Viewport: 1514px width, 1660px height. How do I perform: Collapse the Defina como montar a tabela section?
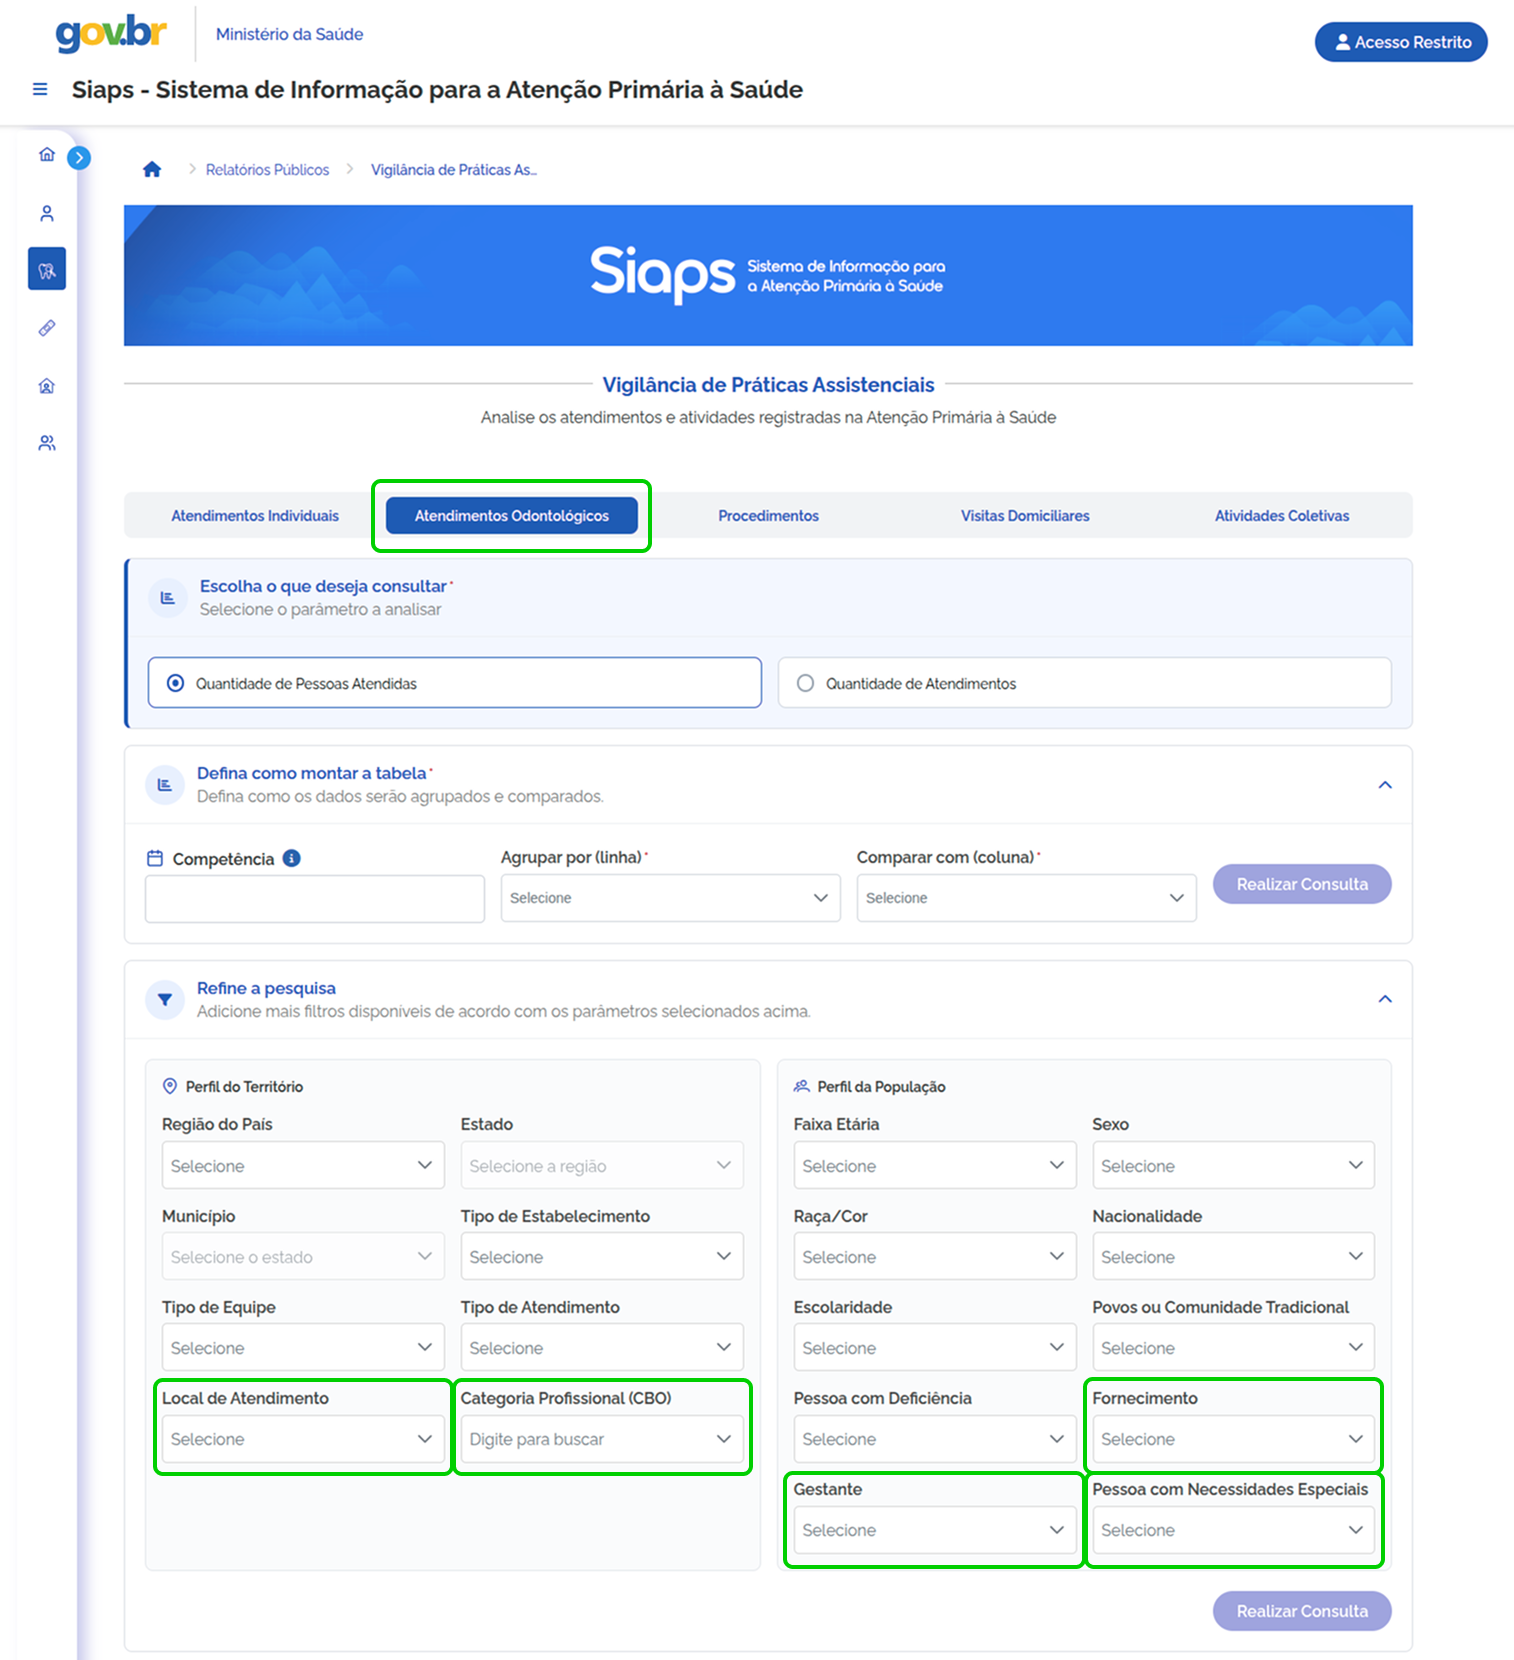pyautogui.click(x=1385, y=785)
